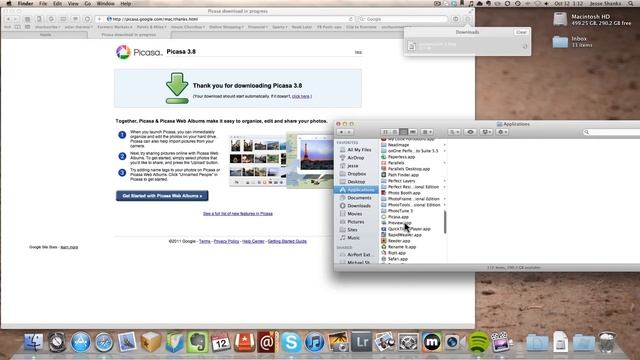Open the Getting Started Guide footer link

point(287,241)
